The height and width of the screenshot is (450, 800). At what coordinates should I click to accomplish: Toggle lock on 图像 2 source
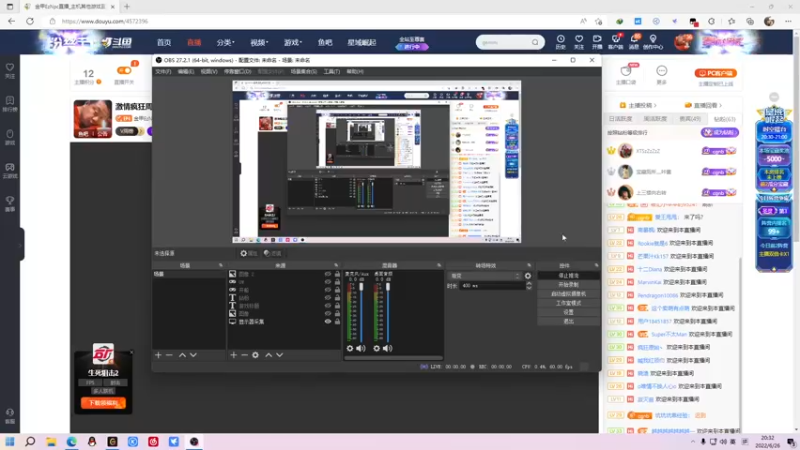pos(337,274)
